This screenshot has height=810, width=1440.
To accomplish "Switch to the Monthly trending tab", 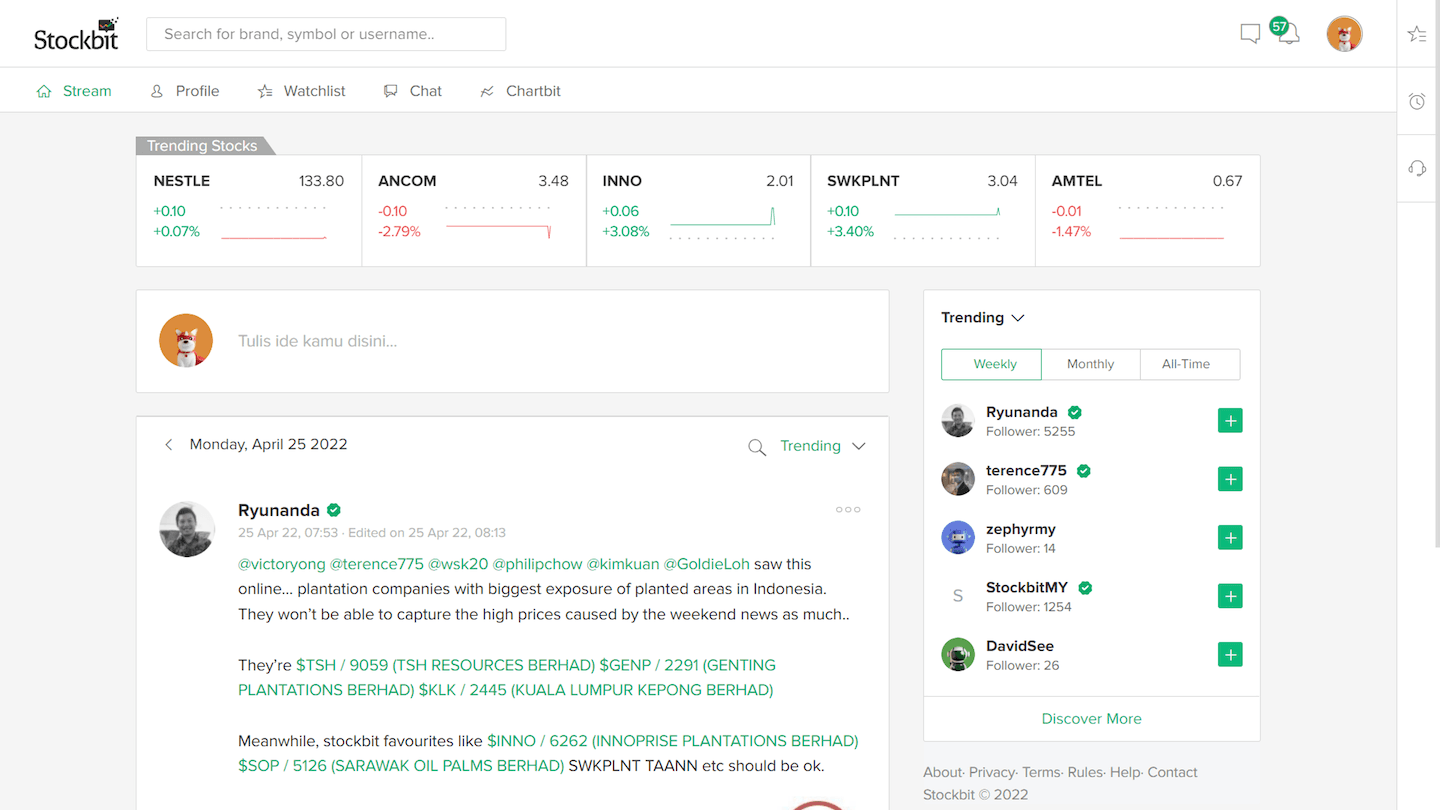I will [x=1090, y=364].
